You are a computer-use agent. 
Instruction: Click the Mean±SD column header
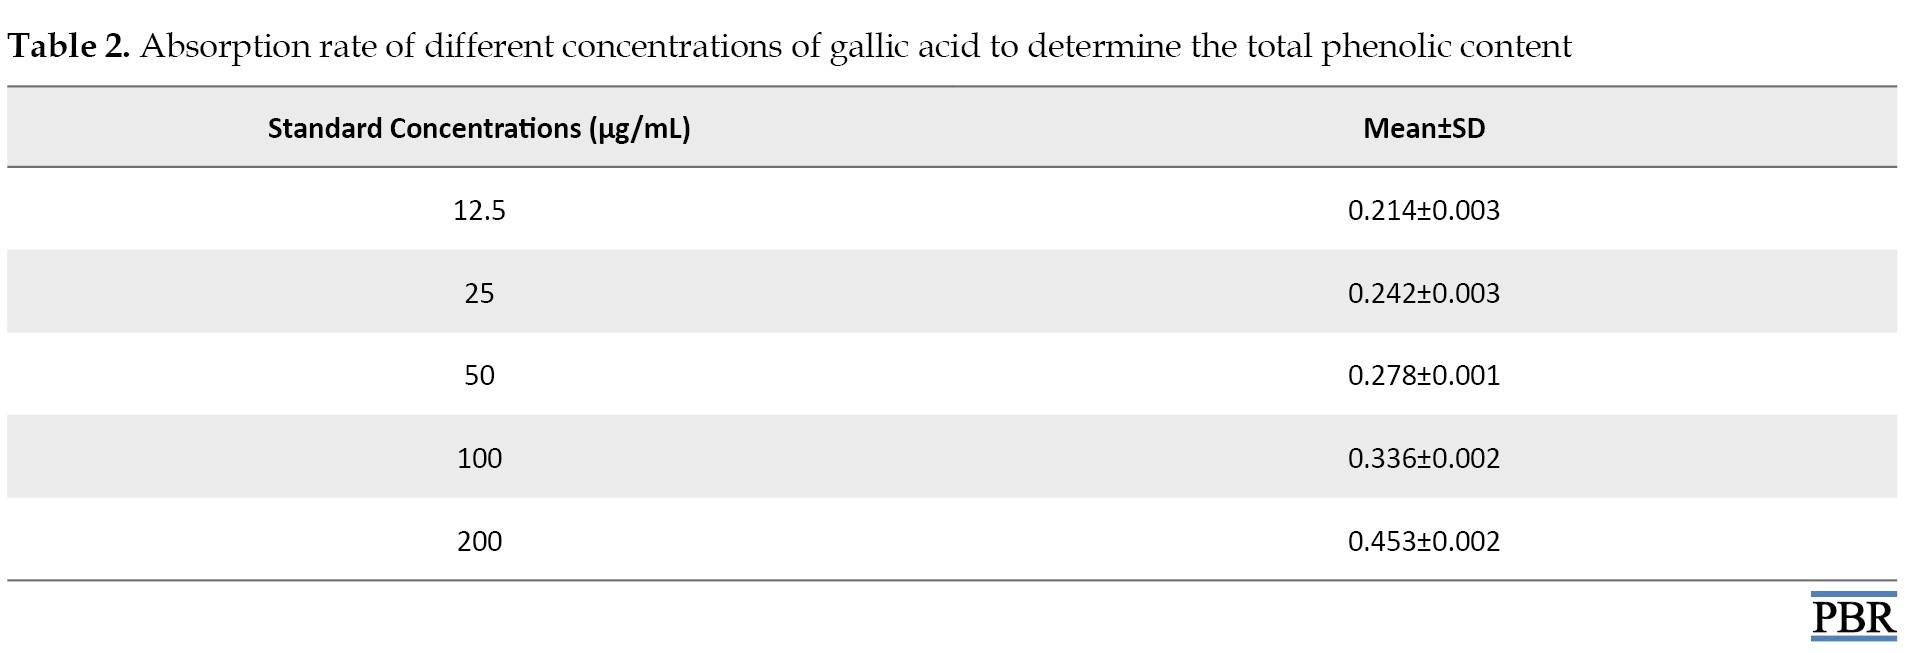tap(1424, 128)
